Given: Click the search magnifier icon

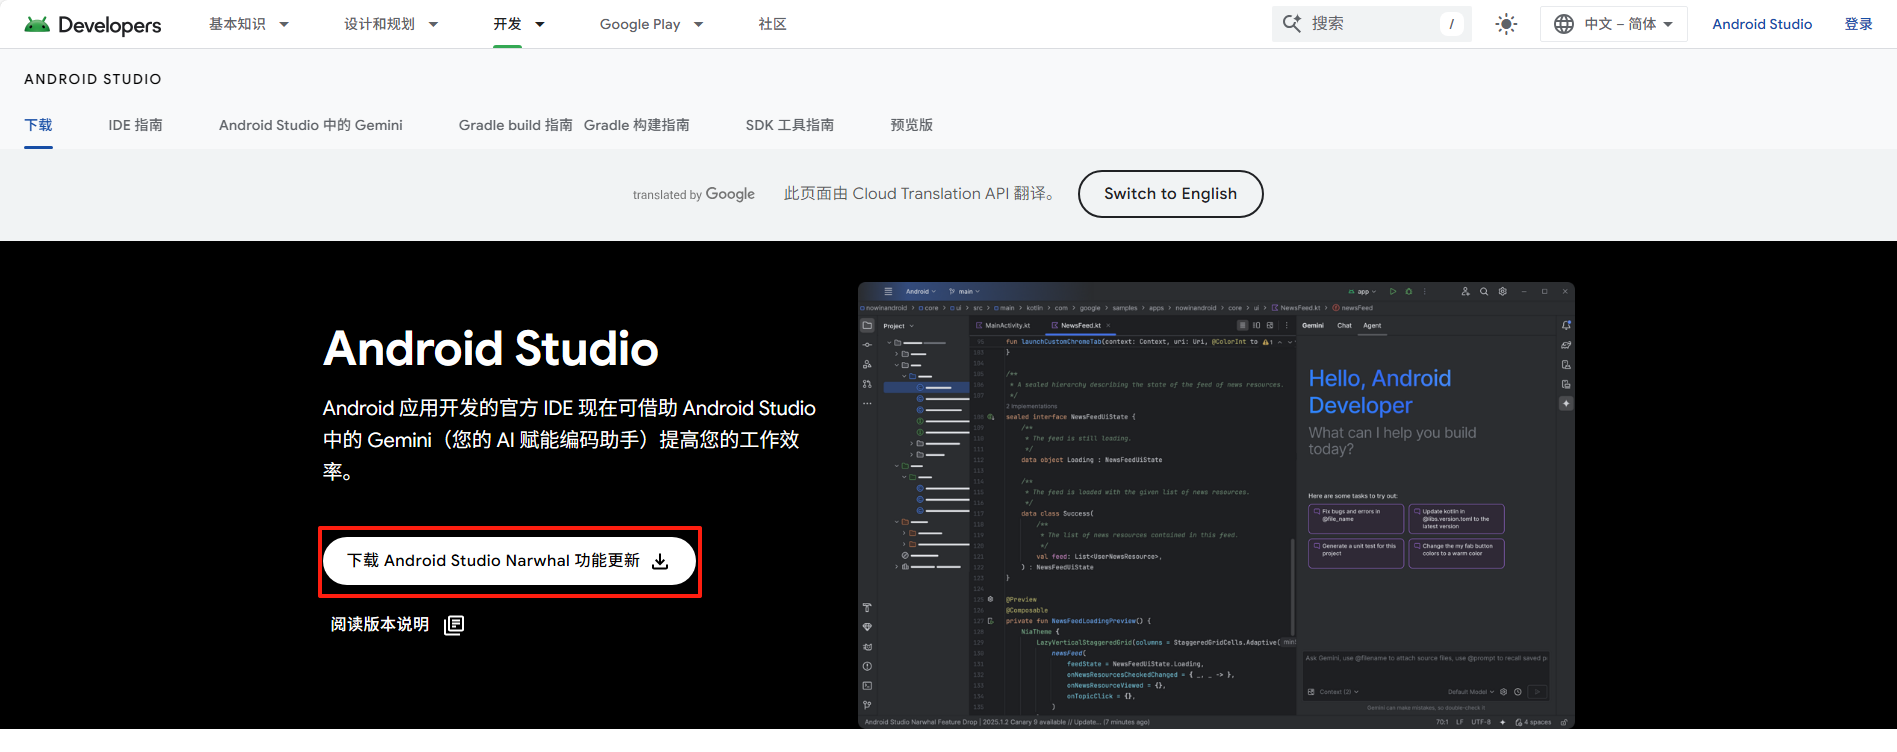Looking at the screenshot, I should [x=1292, y=23].
